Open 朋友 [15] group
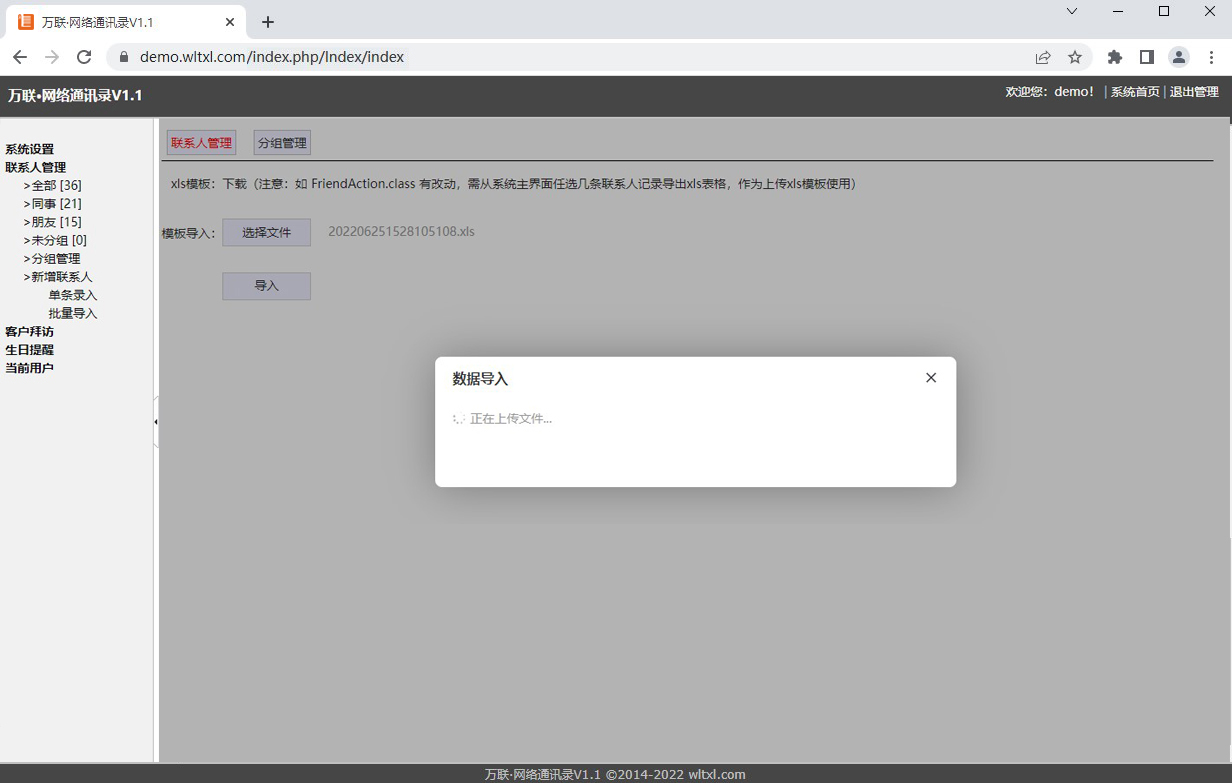This screenshot has width=1232, height=783. pyautogui.click(x=57, y=222)
